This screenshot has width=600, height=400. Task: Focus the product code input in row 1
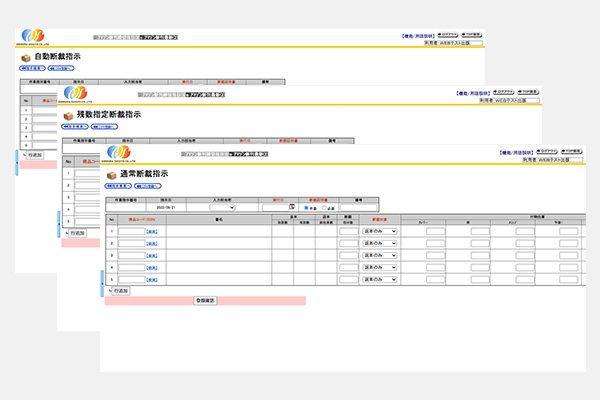pos(132,231)
